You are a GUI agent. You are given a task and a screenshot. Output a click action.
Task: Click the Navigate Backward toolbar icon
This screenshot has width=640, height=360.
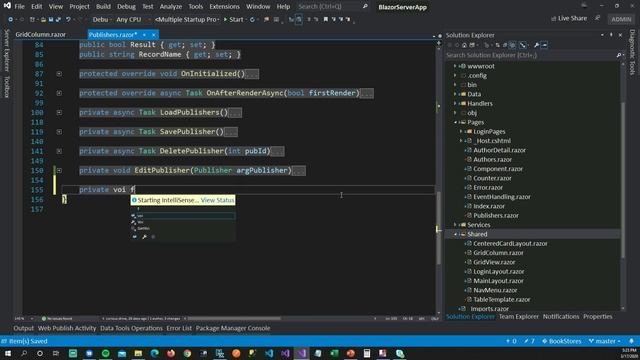(x=11, y=19)
